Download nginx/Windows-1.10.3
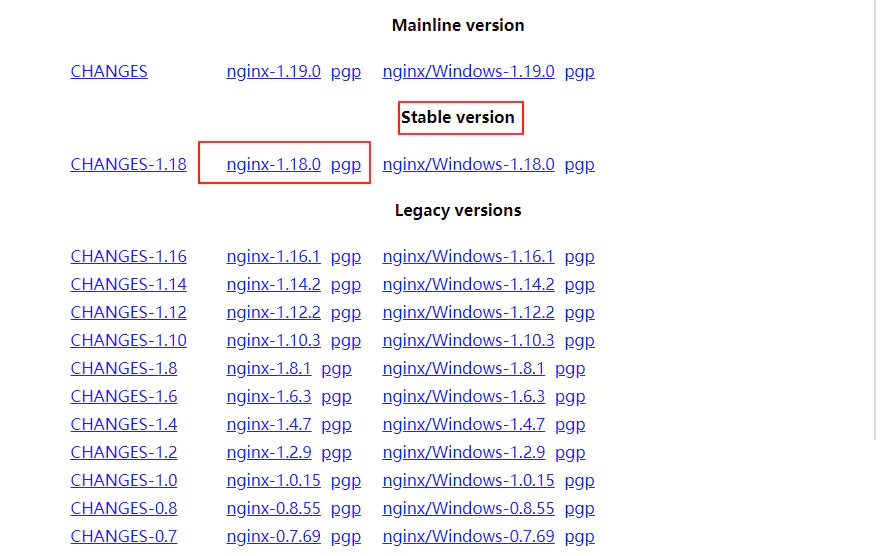This screenshot has width=880, height=556. [468, 341]
